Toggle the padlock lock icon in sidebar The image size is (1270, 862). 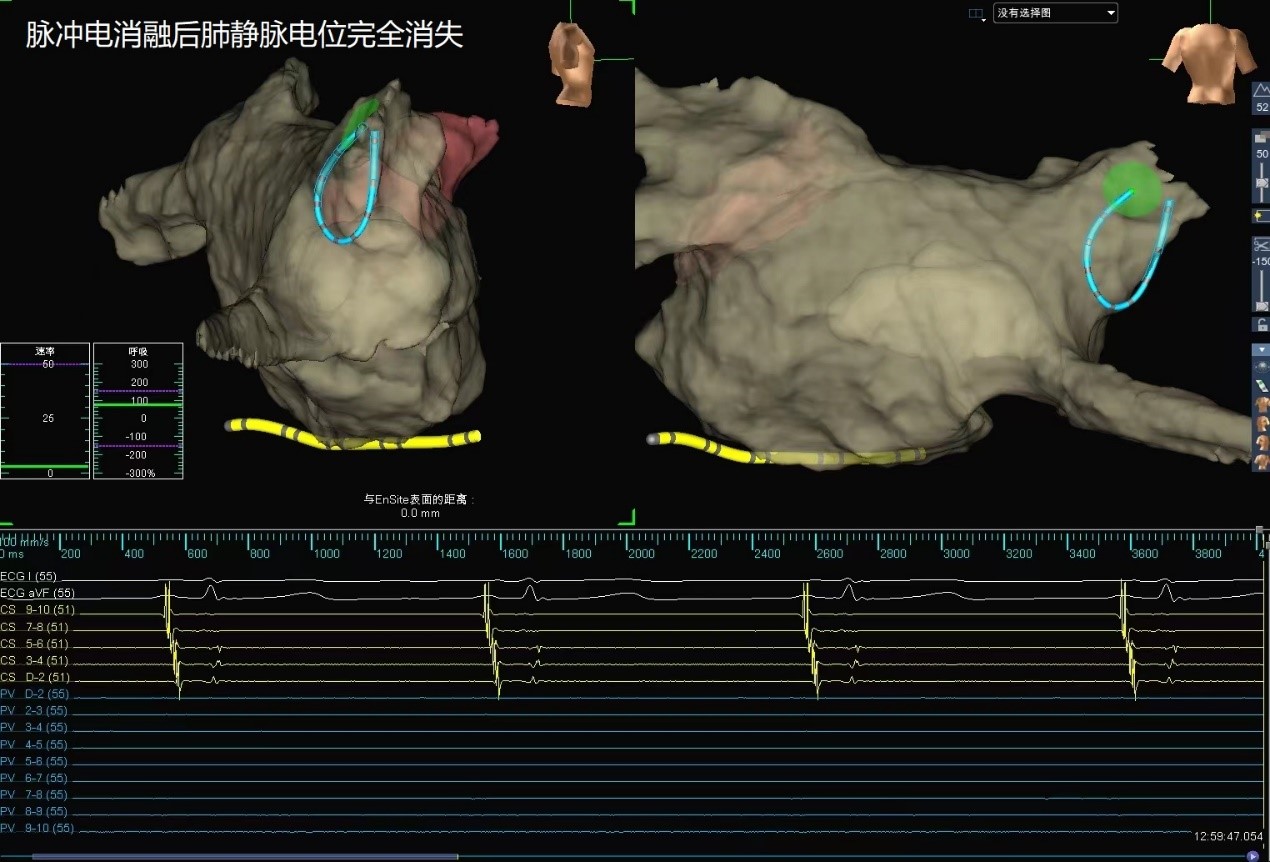click(1261, 324)
